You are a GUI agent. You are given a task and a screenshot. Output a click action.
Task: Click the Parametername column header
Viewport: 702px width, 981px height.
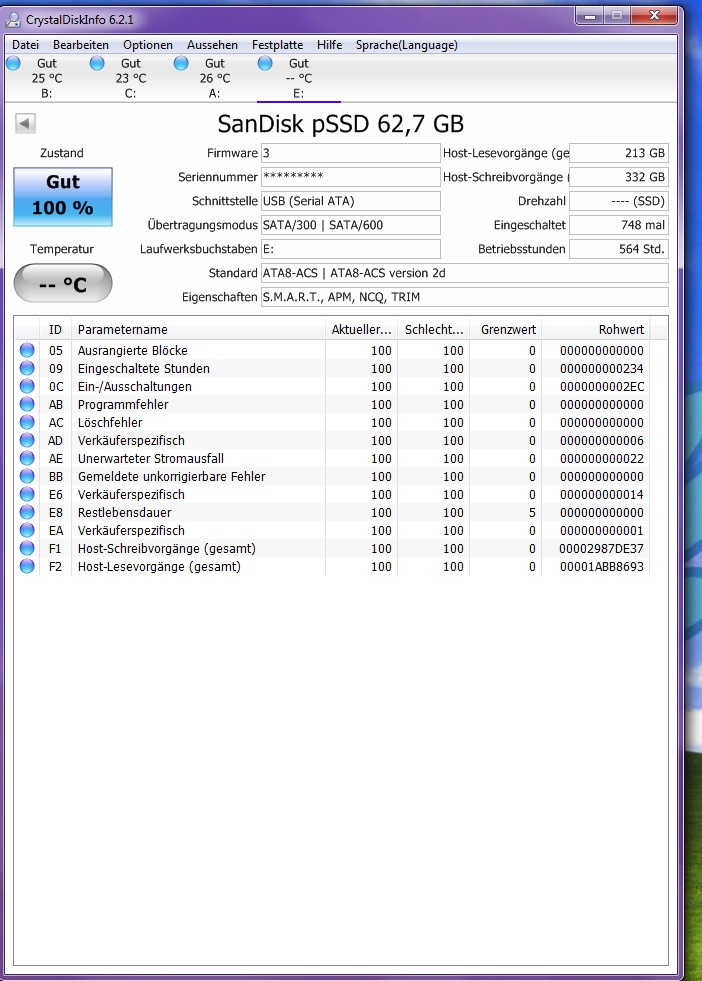click(198, 330)
